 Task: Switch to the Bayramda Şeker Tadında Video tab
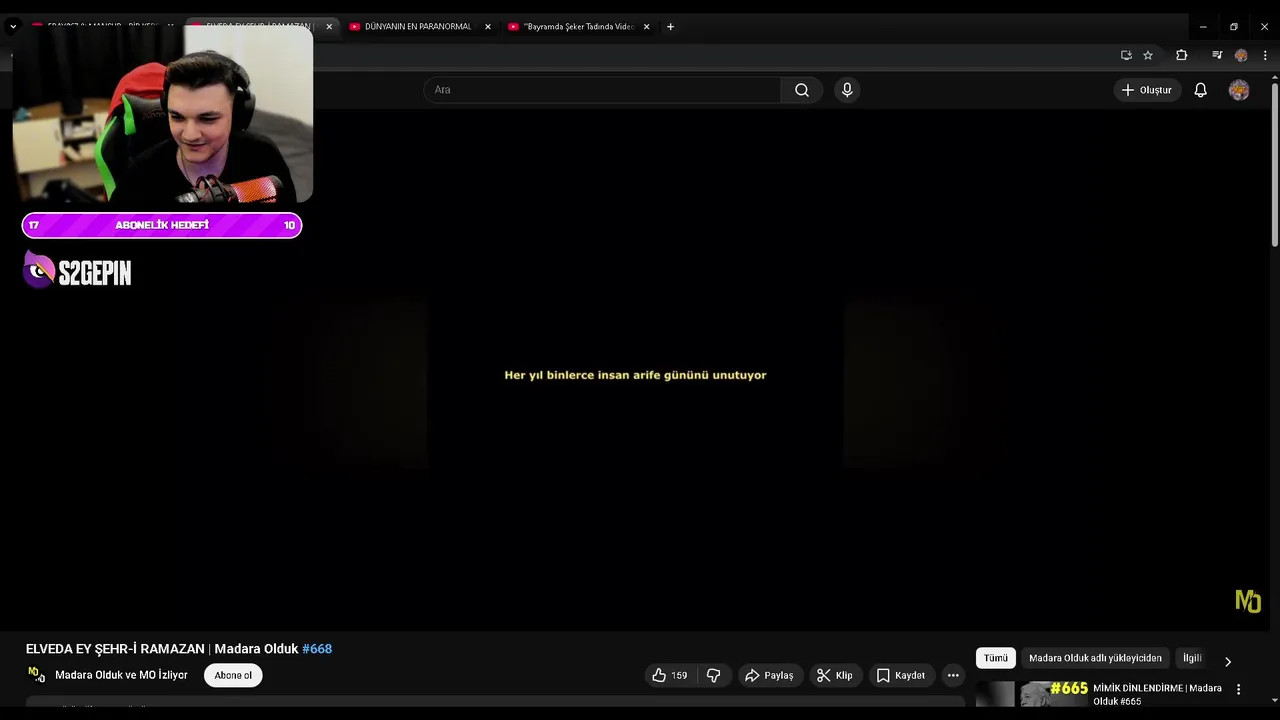[x=579, y=27]
